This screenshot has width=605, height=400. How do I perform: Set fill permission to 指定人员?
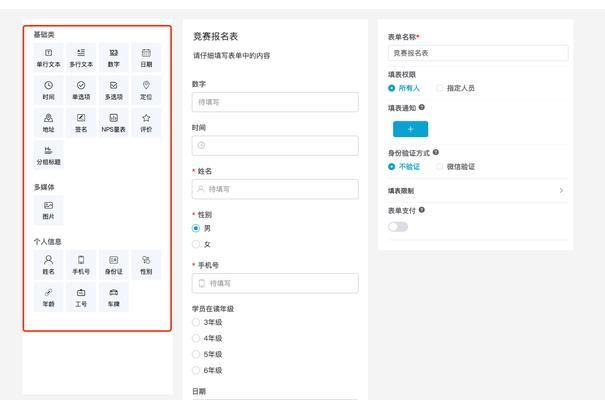point(439,88)
